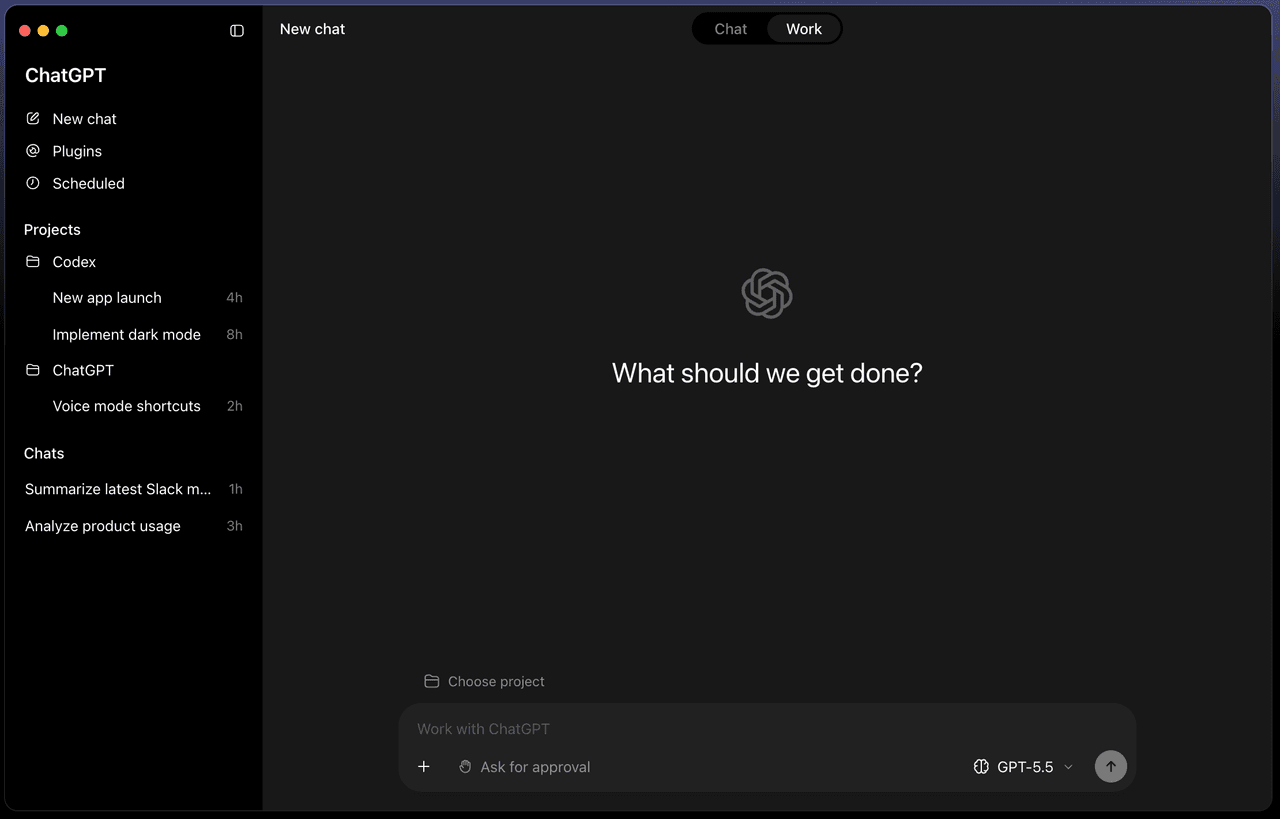Click the 3h timestamp of Analyze product usage
Screen dimensions: 1280x819
234,526
